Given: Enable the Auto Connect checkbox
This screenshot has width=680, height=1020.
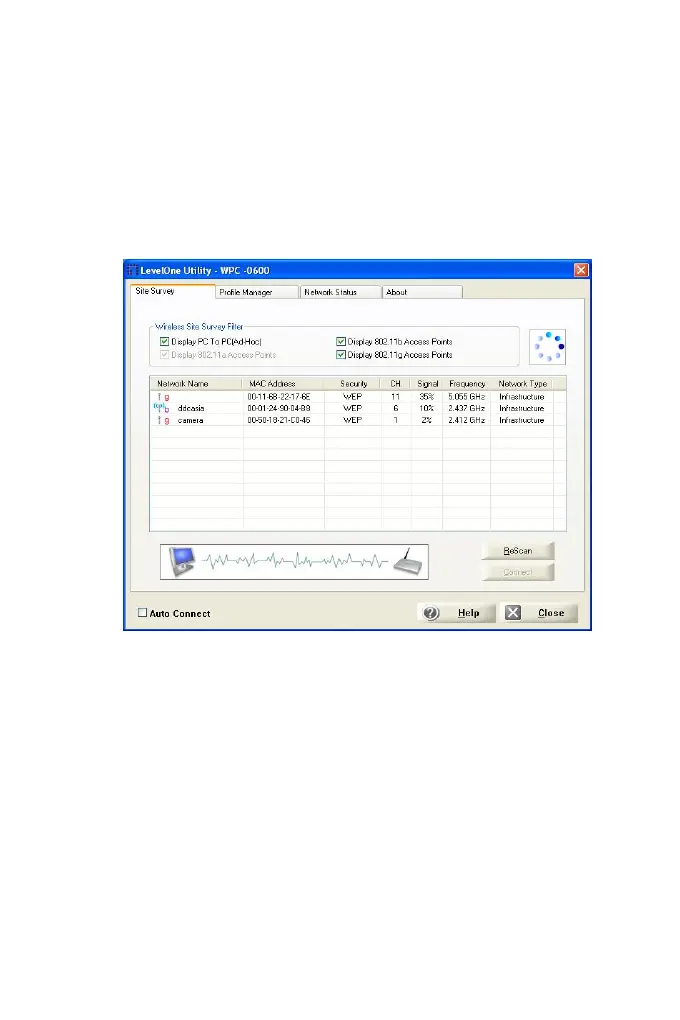Looking at the screenshot, I should [143, 613].
